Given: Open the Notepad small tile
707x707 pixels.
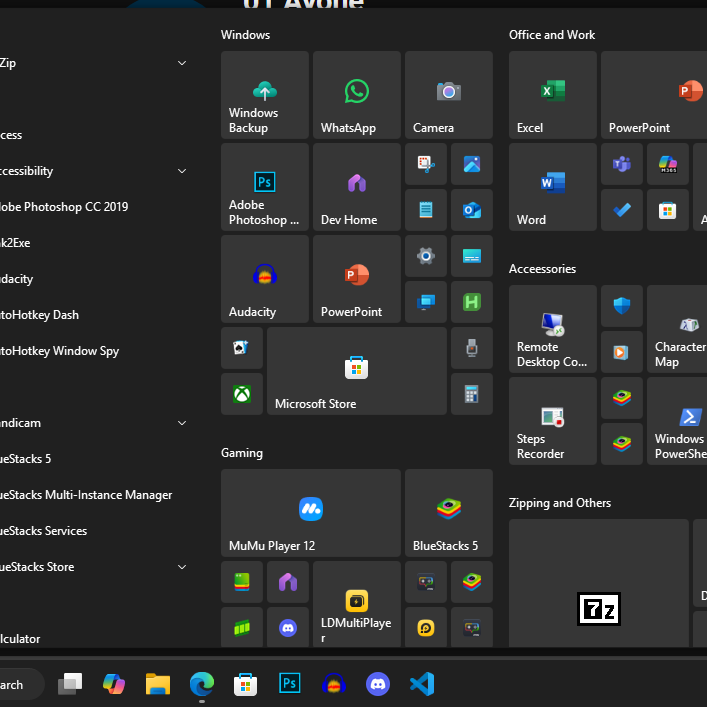Looking at the screenshot, I should point(426,210).
